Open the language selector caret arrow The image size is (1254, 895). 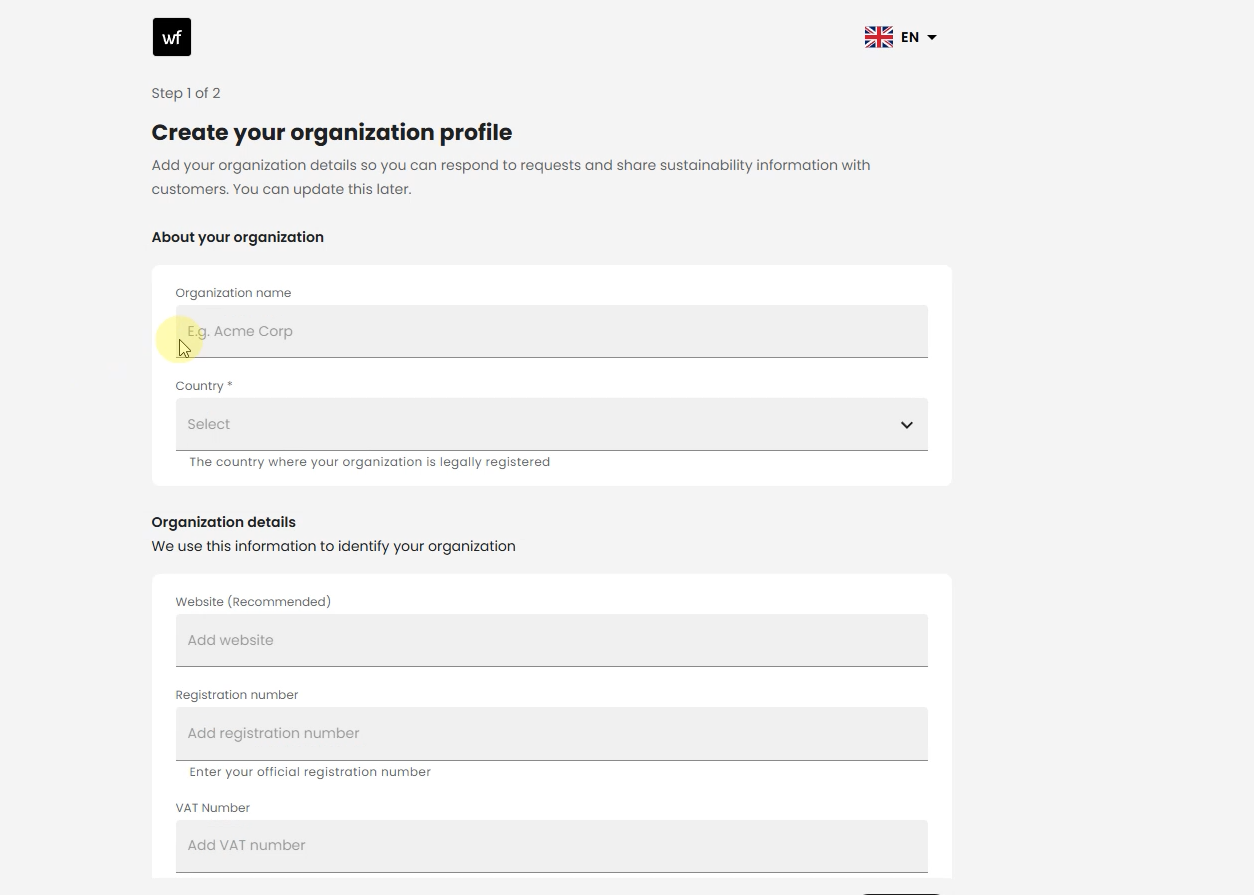coord(932,37)
